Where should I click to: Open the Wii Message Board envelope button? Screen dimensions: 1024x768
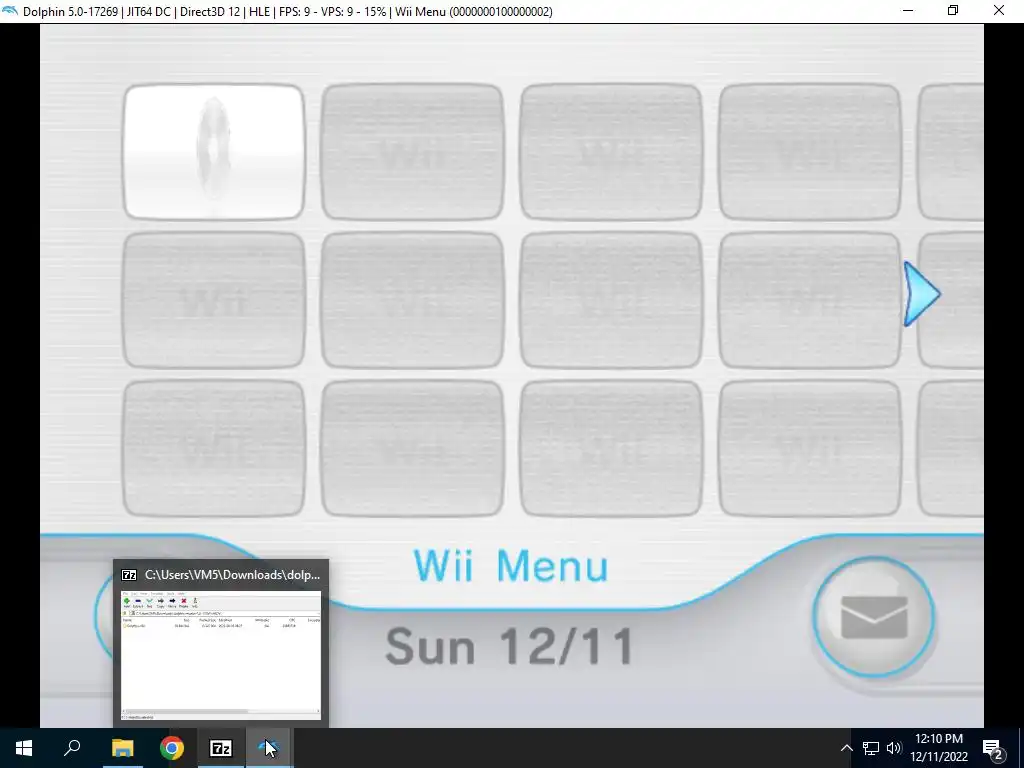(874, 616)
